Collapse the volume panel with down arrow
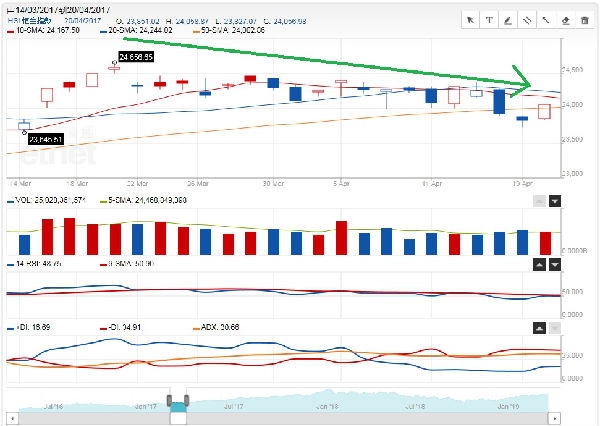The width and height of the screenshot is (600, 426). (555, 201)
